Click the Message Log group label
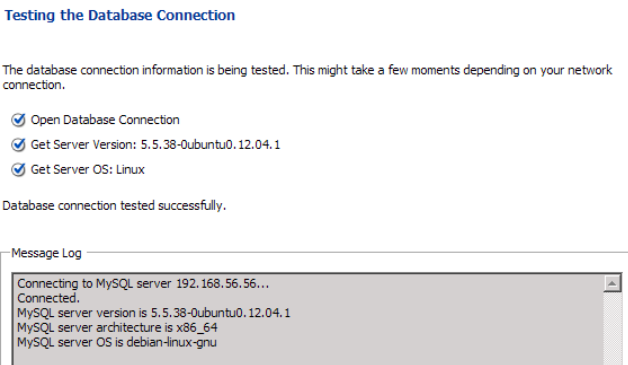This screenshot has width=628, height=365. tap(46, 253)
